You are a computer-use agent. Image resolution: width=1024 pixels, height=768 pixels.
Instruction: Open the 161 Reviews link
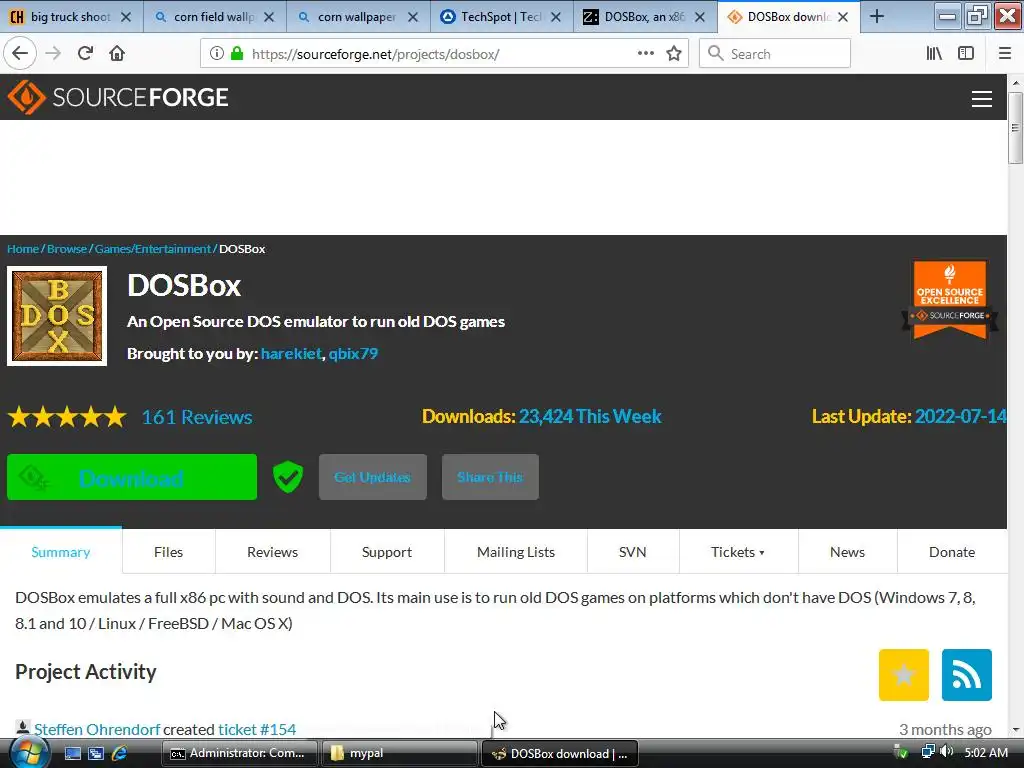(x=197, y=417)
